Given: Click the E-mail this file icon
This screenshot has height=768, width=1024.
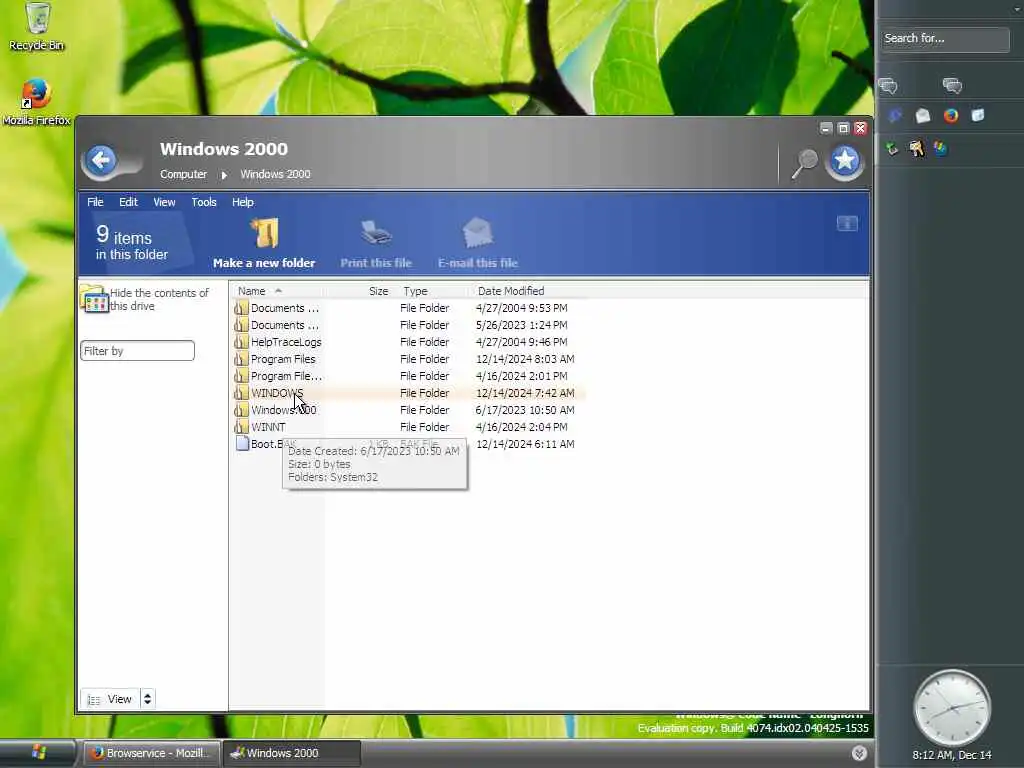Looking at the screenshot, I should [477, 233].
